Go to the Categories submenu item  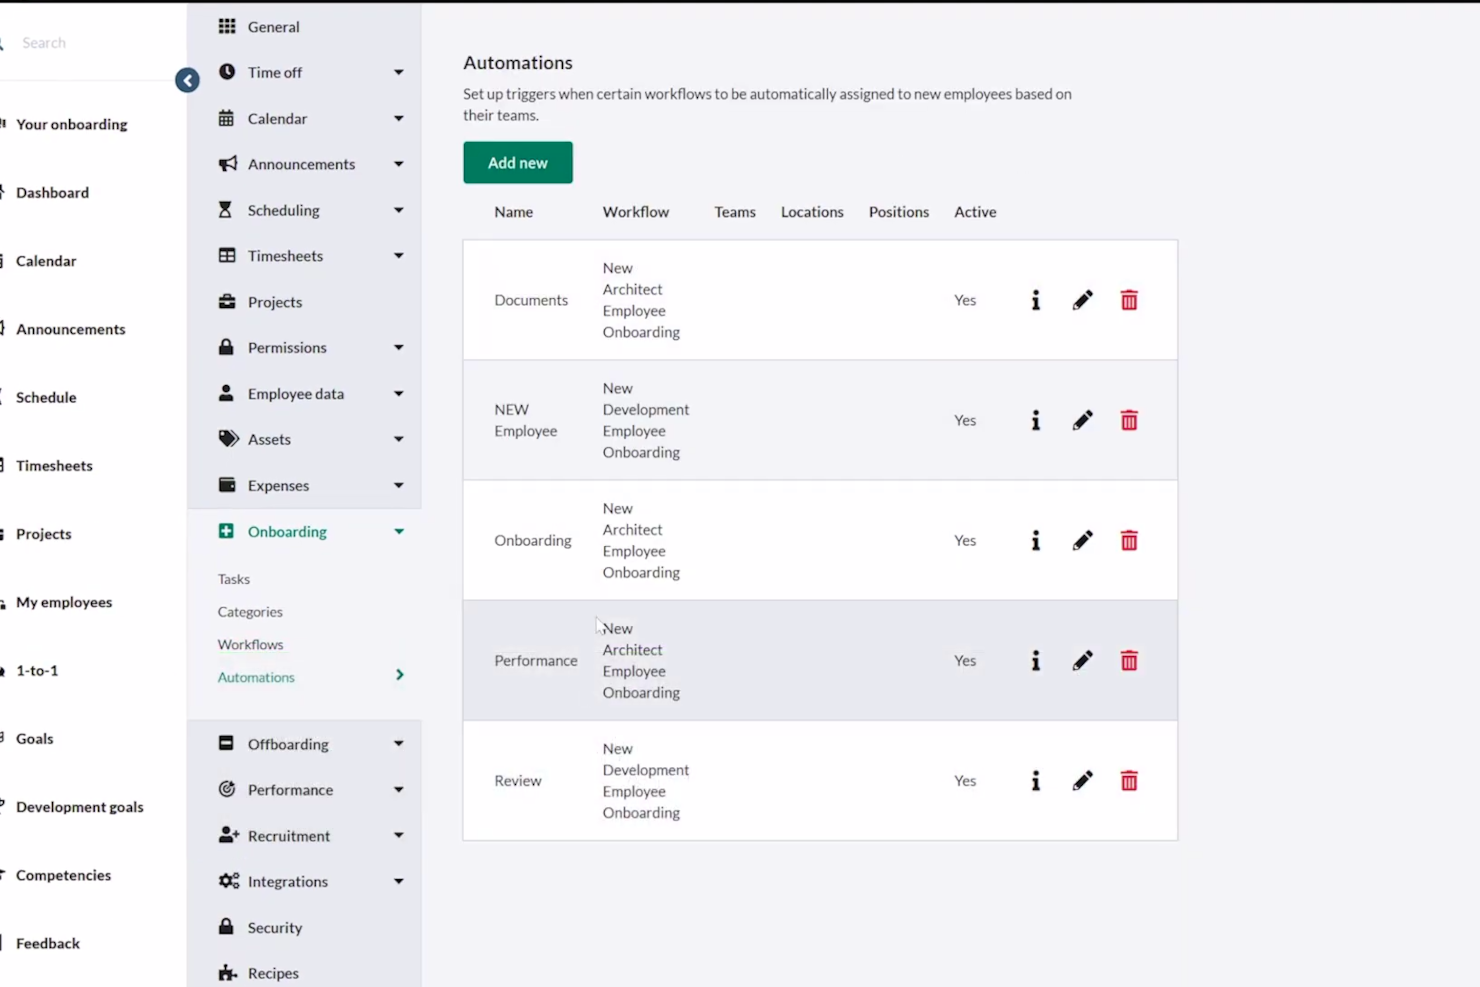click(x=250, y=612)
